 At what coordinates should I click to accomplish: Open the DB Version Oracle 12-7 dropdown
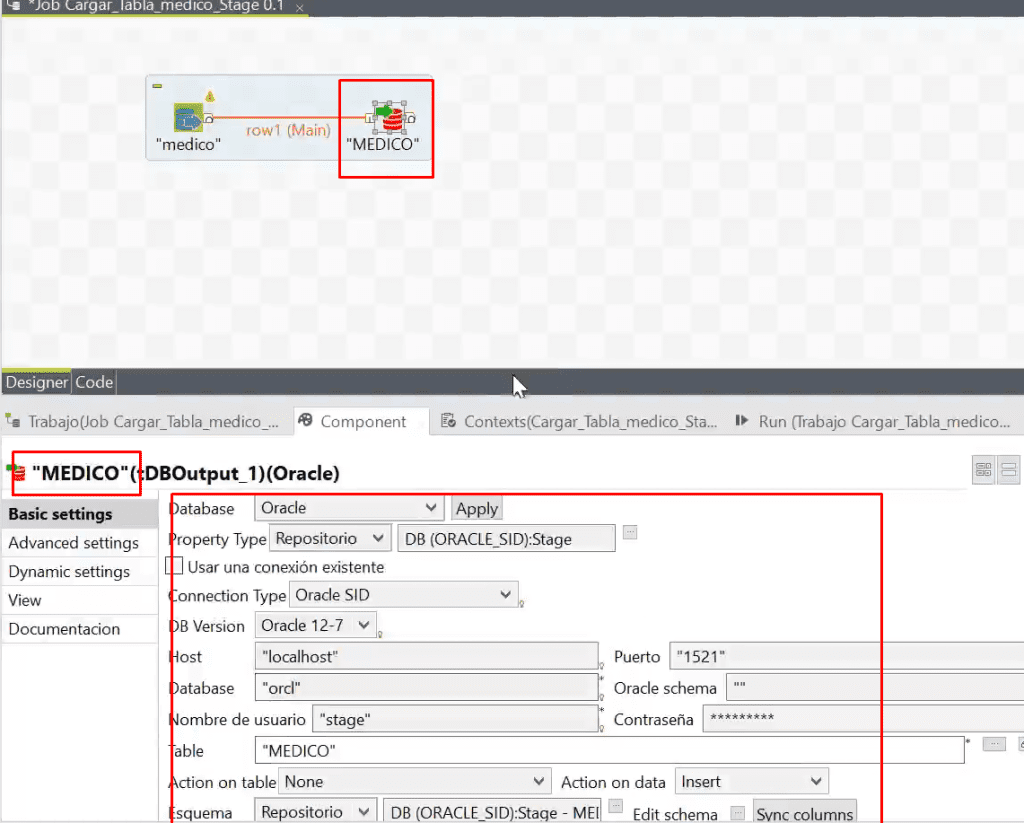(315, 626)
